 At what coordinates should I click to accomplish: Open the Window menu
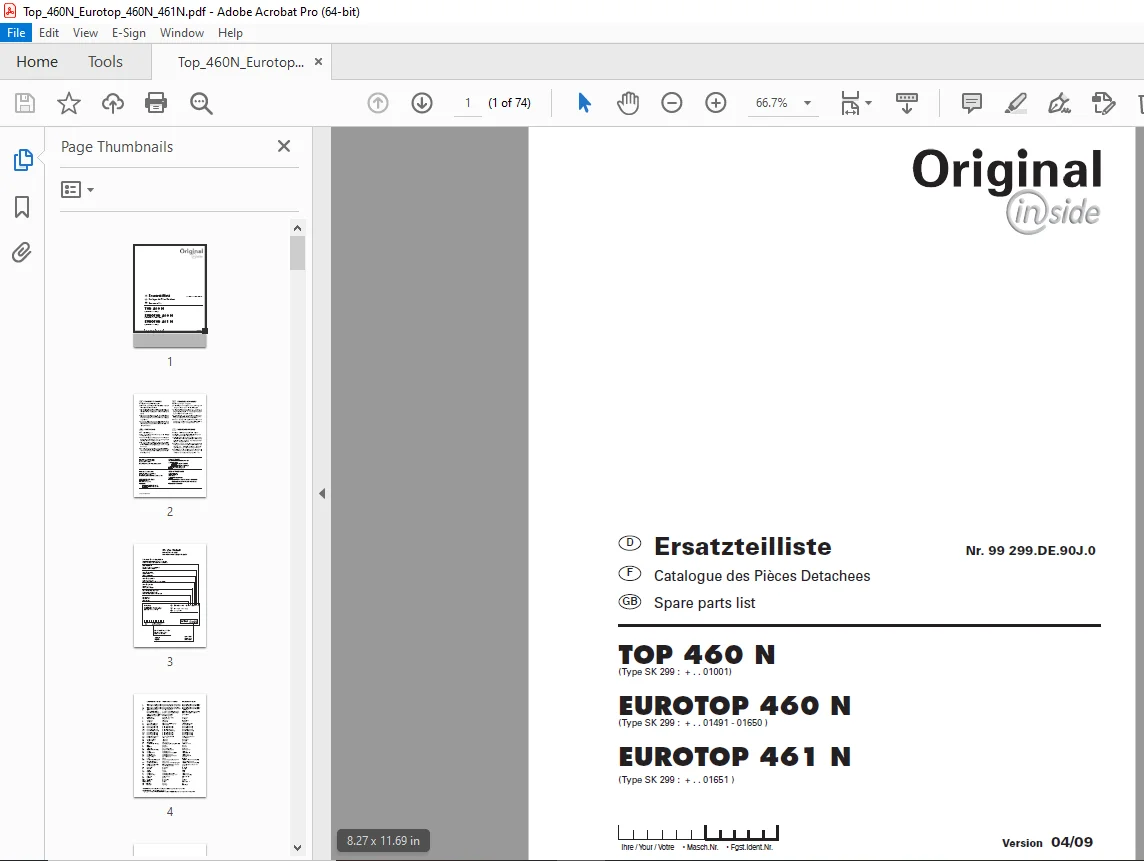[x=182, y=33]
